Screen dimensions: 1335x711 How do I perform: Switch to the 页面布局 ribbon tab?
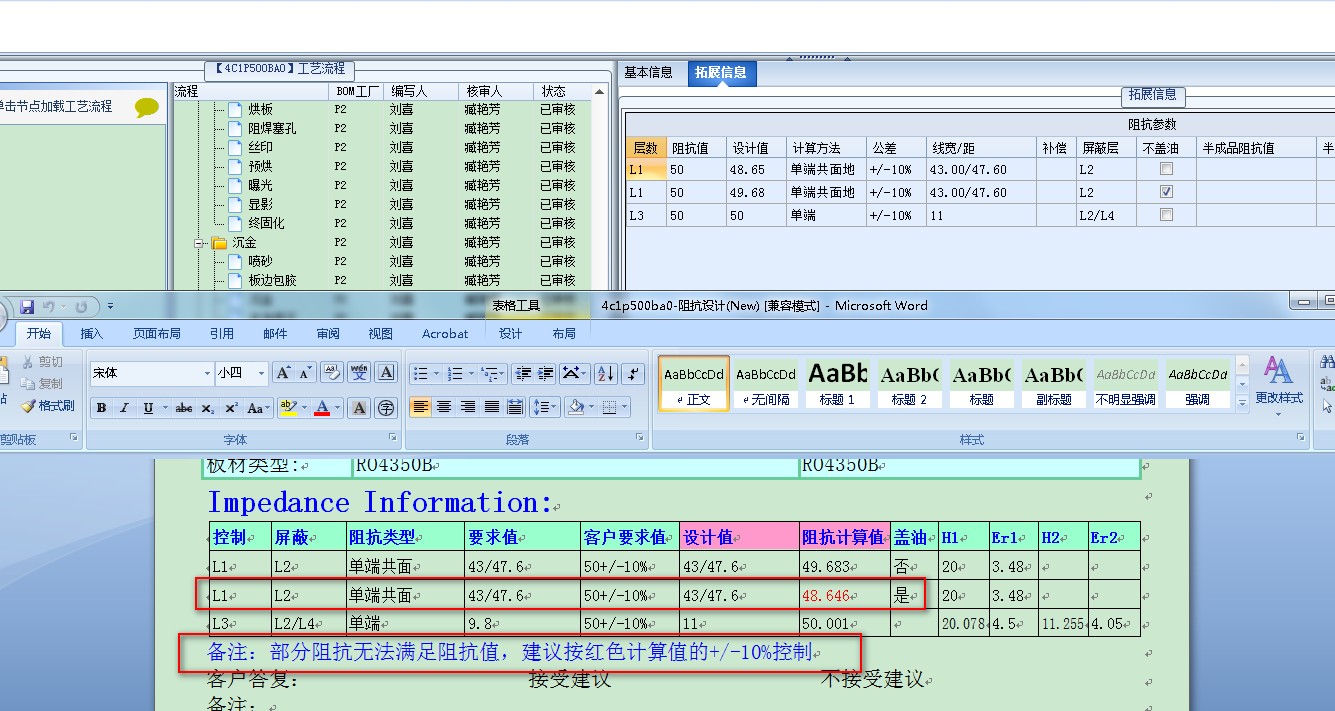(157, 334)
